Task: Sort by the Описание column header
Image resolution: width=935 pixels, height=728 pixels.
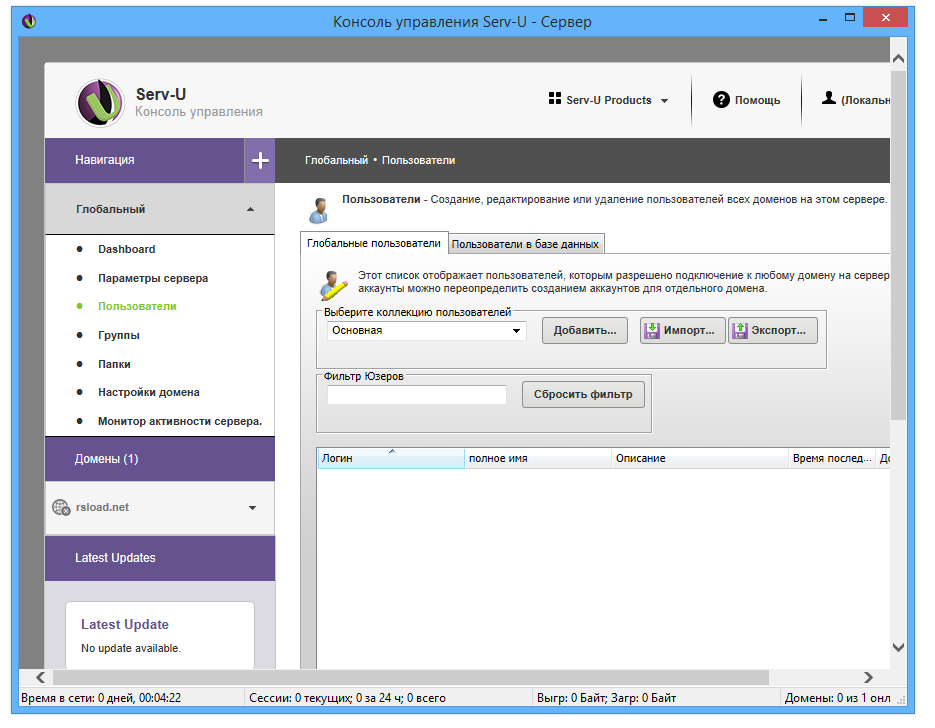Action: coord(700,458)
